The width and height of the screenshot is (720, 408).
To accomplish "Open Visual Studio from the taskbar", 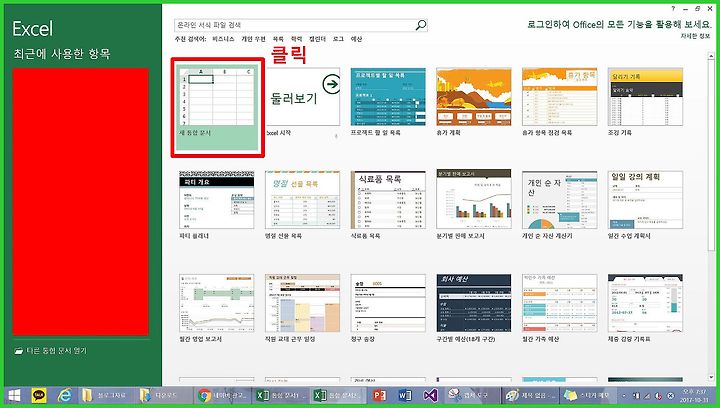I will click(431, 395).
